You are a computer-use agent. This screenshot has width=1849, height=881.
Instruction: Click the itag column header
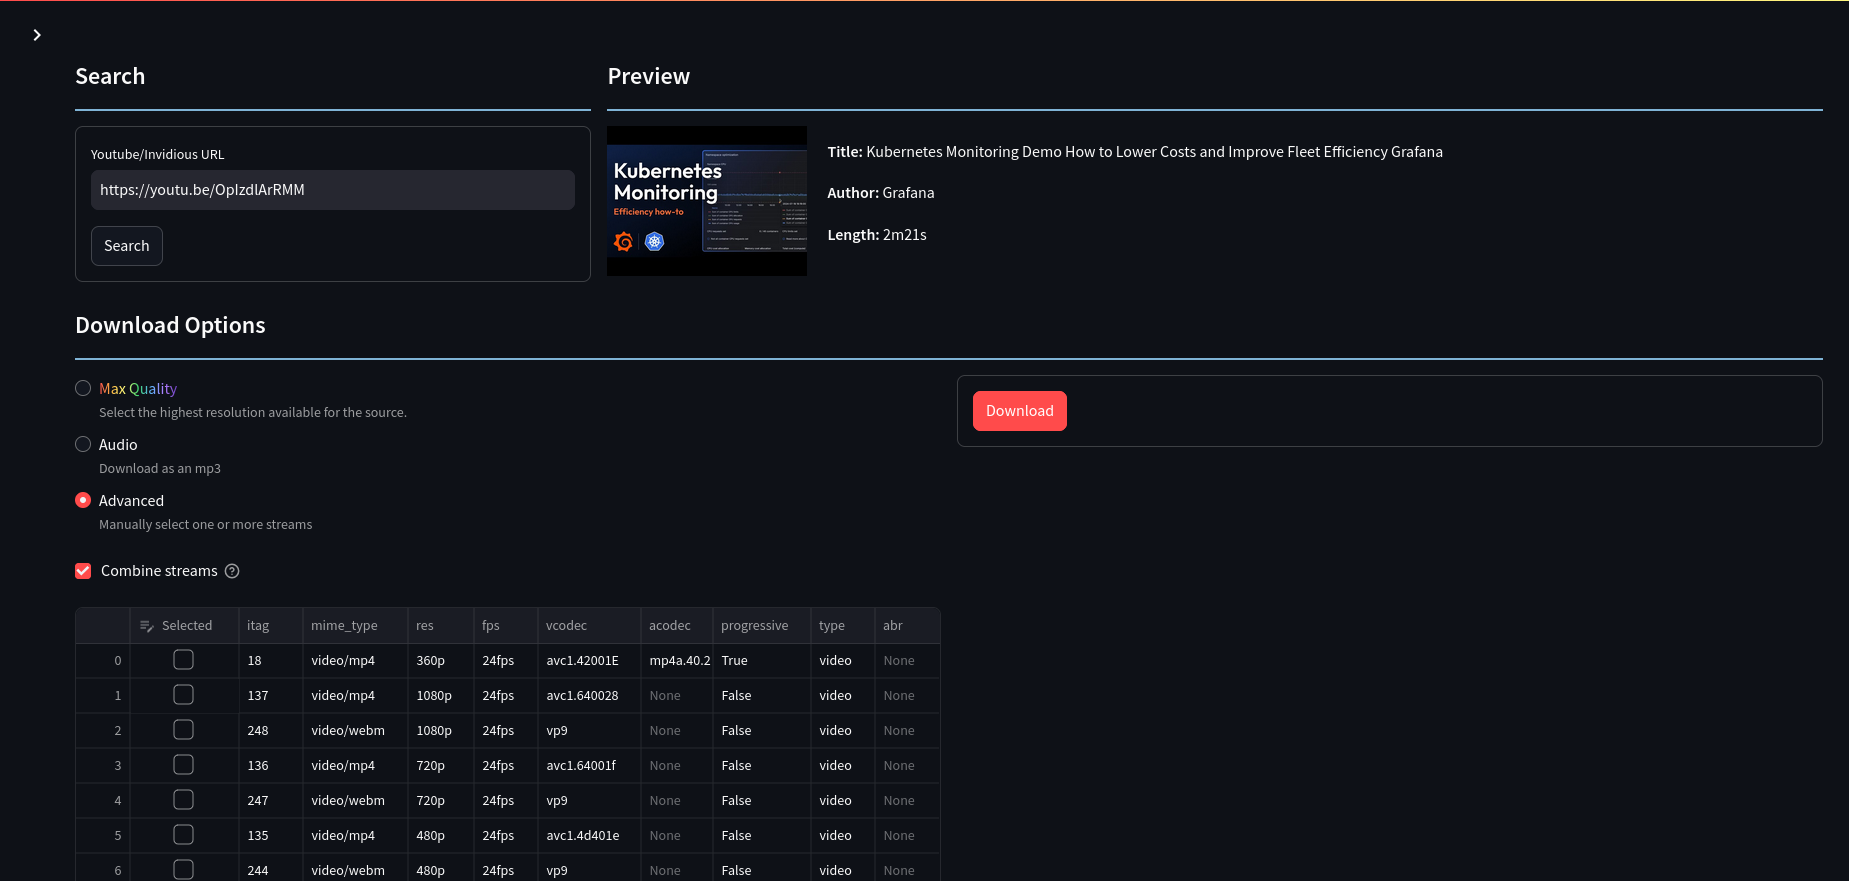258,626
